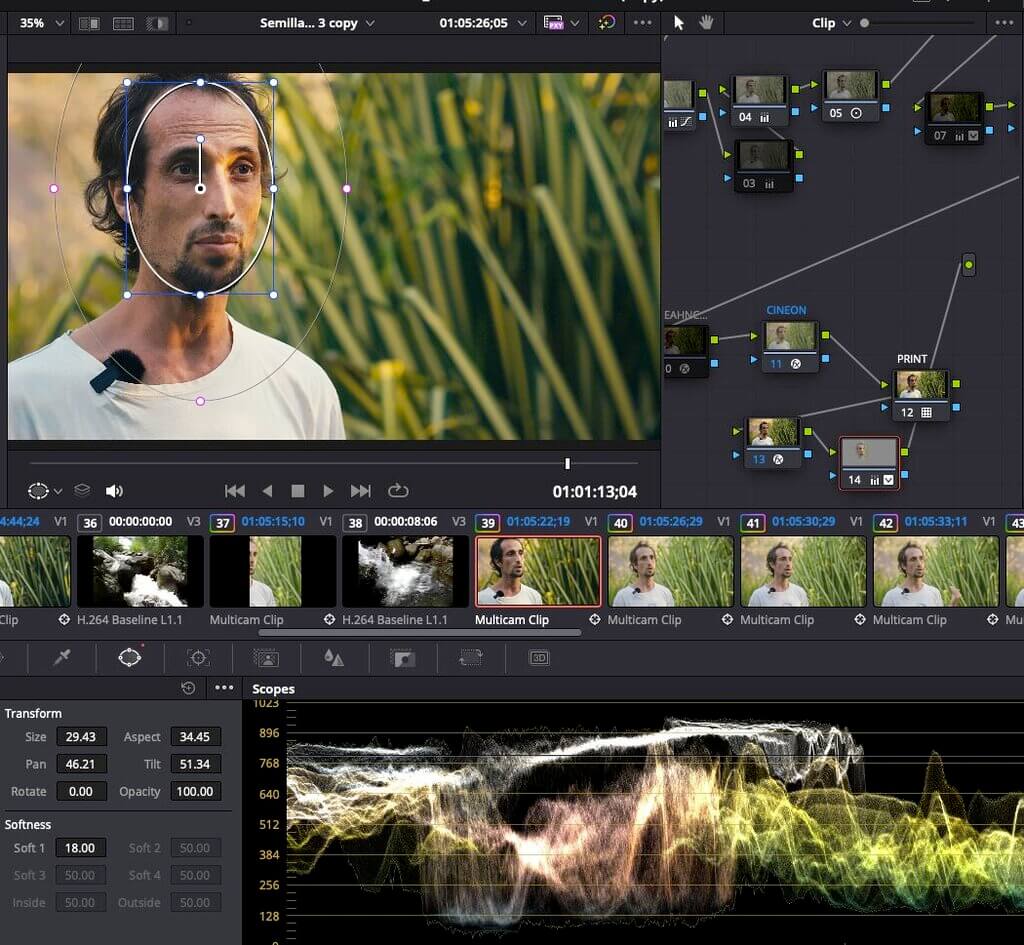Open the Power Windows palette
This screenshot has width=1024, height=945.
(130, 657)
